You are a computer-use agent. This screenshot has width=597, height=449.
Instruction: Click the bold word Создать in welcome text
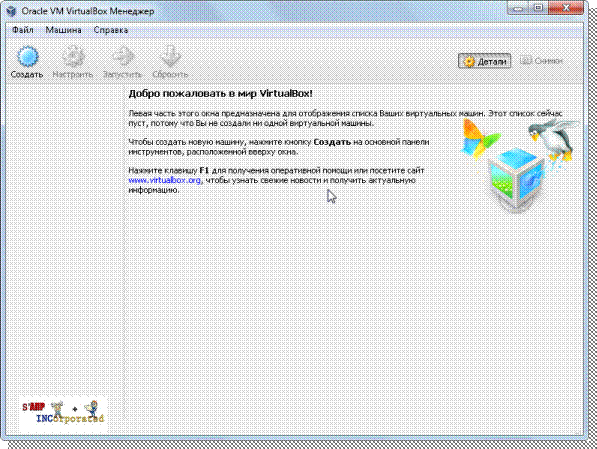pos(332,142)
